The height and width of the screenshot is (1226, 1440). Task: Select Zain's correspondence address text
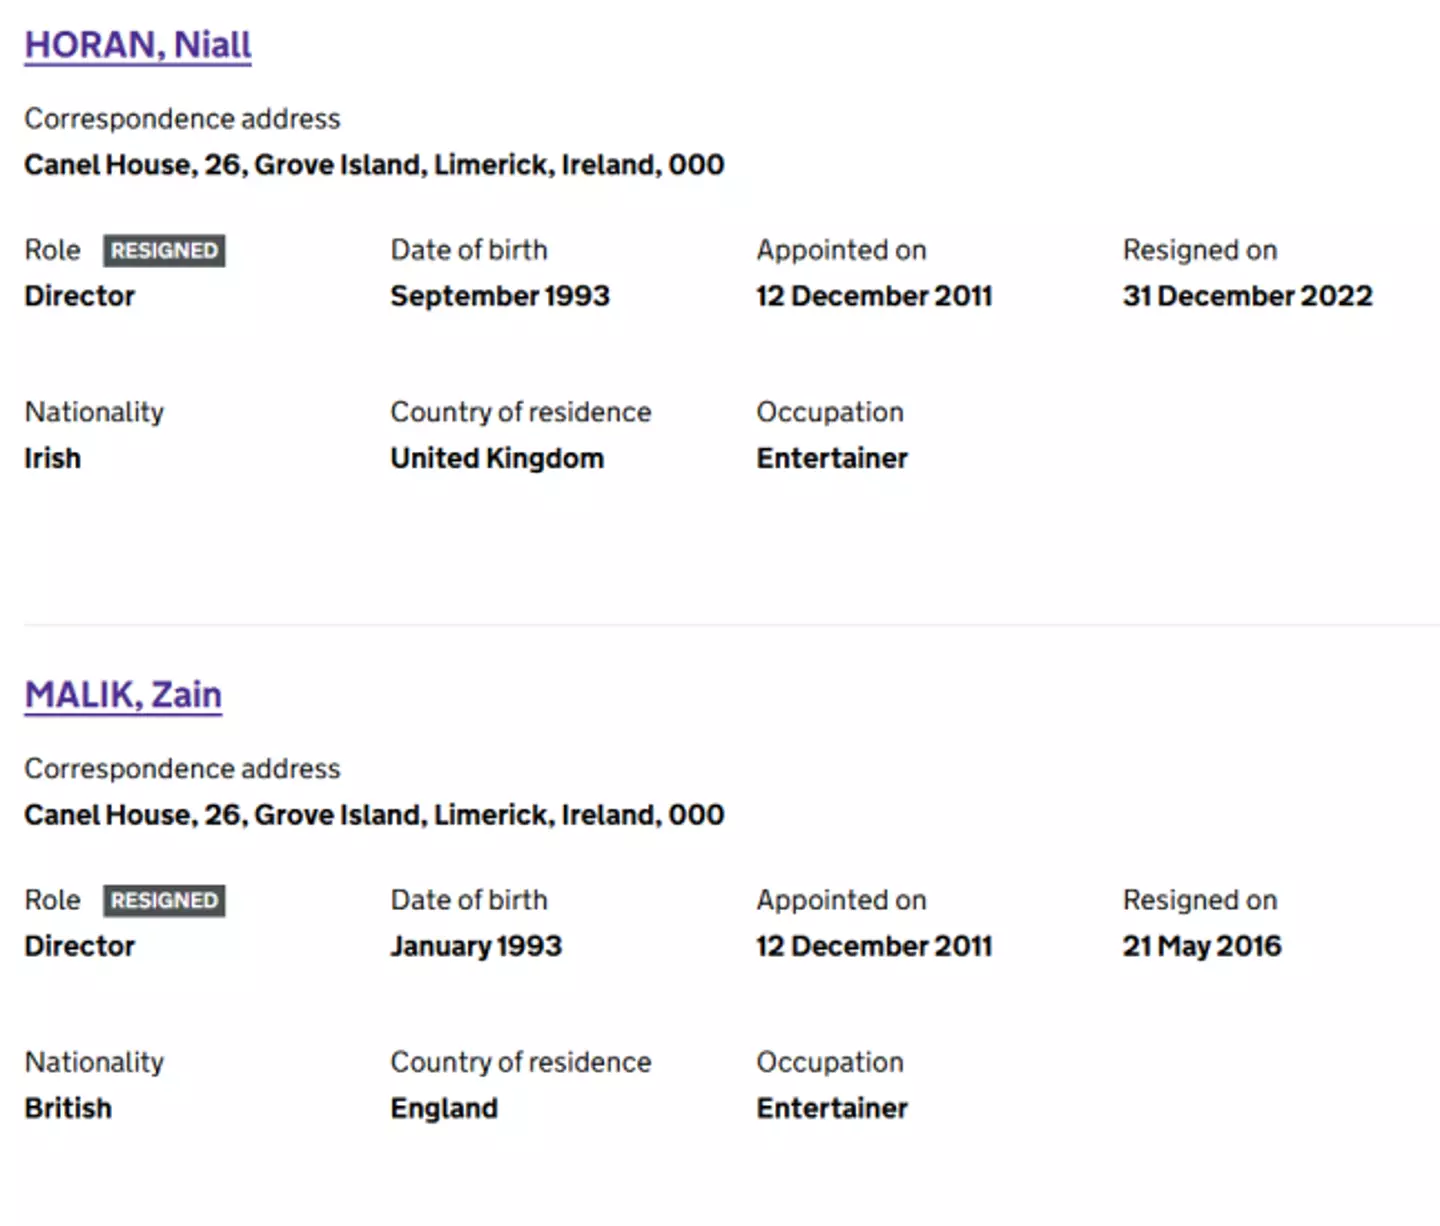tap(373, 814)
